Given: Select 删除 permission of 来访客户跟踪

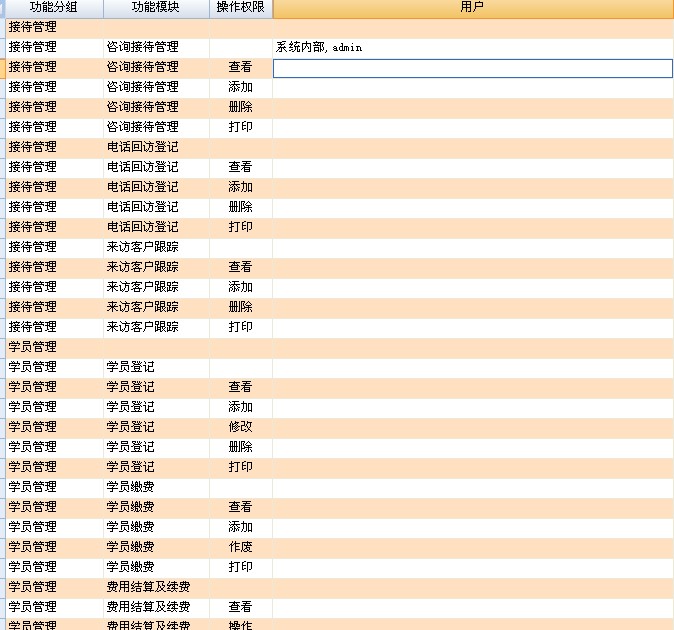Looking at the screenshot, I should click(x=241, y=307).
